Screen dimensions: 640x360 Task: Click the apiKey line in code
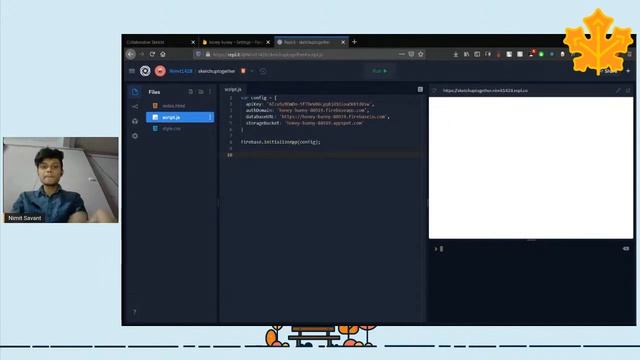pyautogui.click(x=310, y=104)
